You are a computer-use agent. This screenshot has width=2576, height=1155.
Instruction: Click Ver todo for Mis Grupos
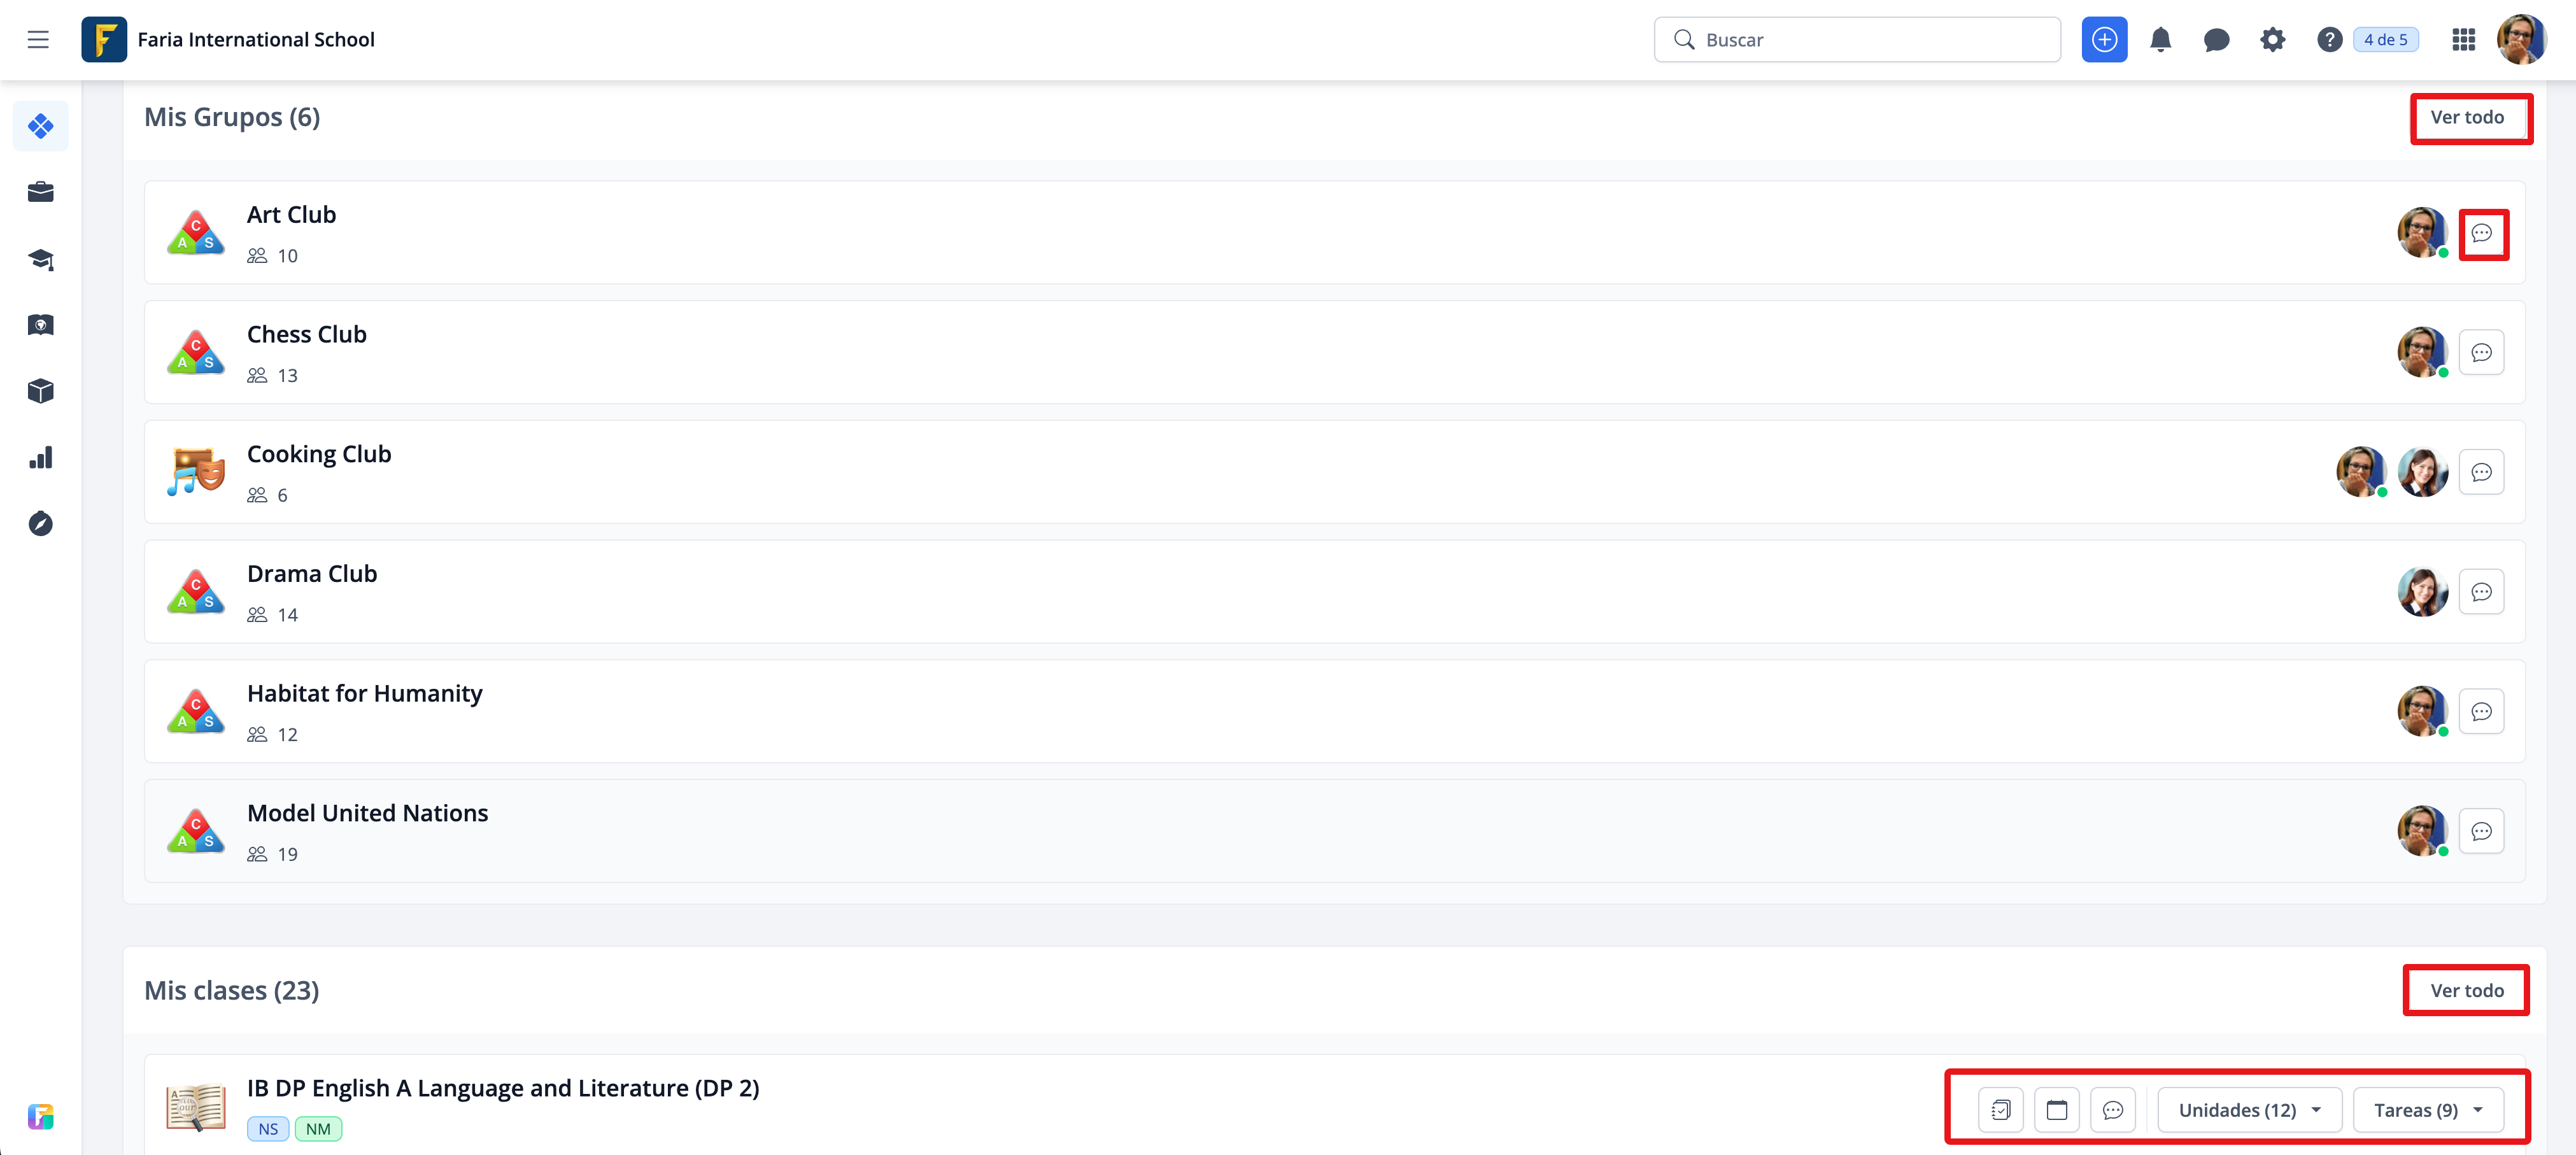pyautogui.click(x=2467, y=118)
